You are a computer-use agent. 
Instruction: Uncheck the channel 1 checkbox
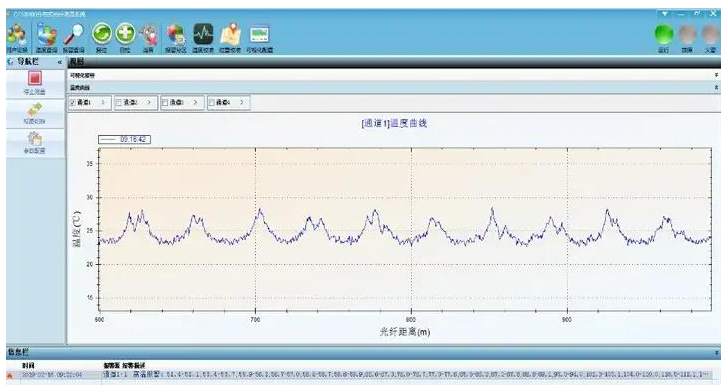click(x=73, y=103)
